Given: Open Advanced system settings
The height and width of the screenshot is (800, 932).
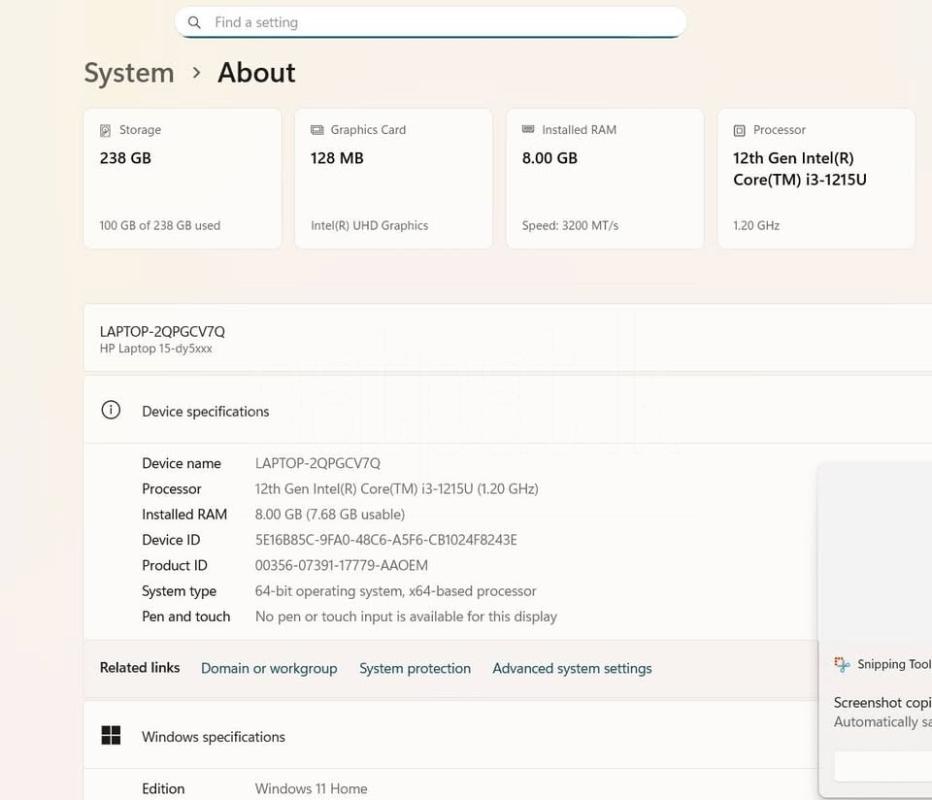Looking at the screenshot, I should pos(572,668).
